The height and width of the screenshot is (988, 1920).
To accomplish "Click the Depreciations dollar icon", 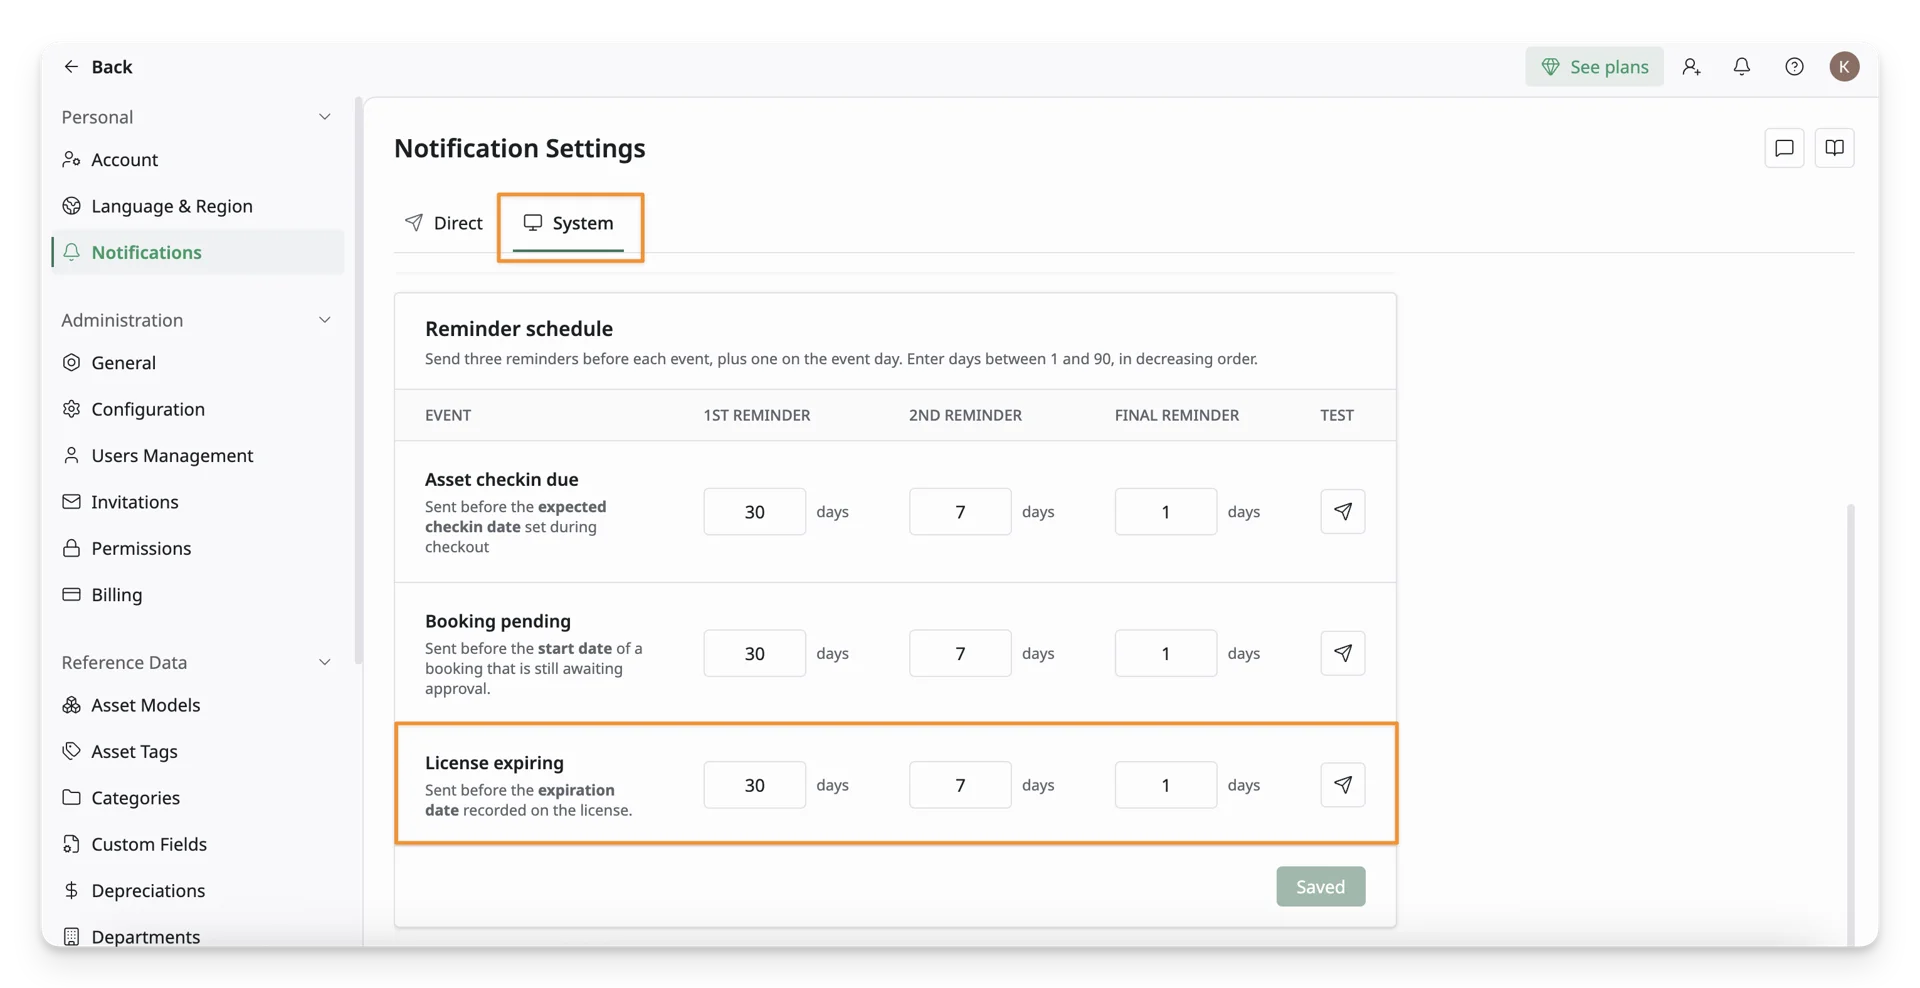I will pos(71,890).
